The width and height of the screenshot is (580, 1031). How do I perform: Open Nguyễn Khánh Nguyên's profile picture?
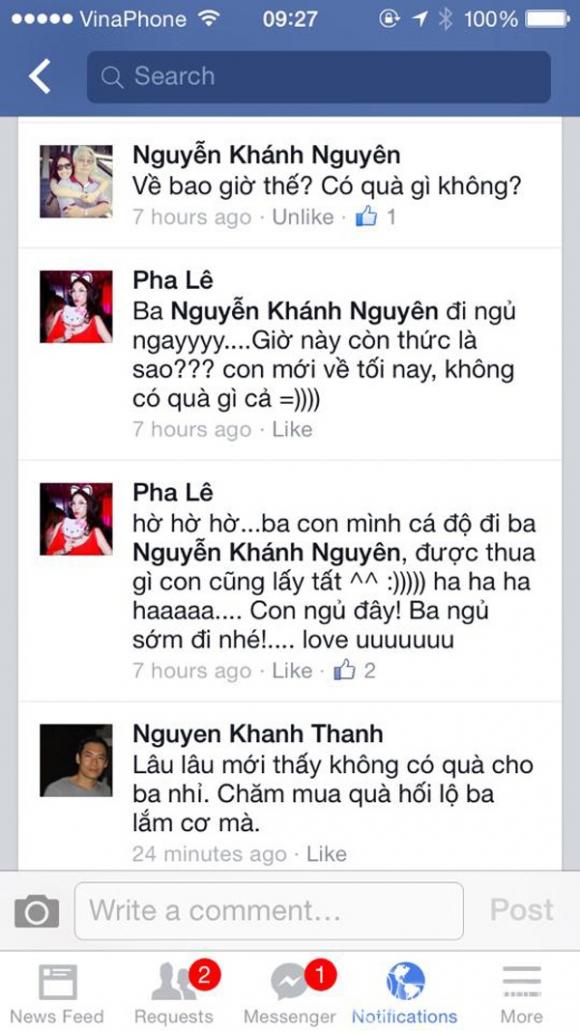coord(76,181)
